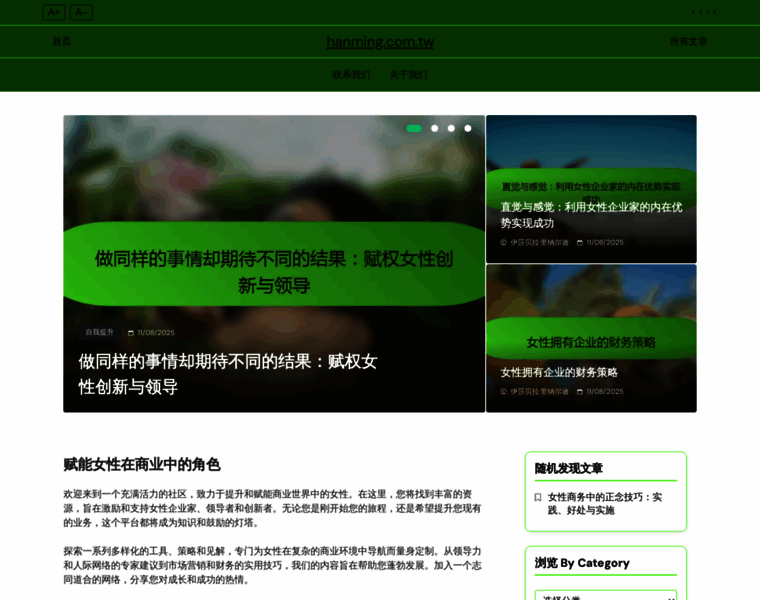This screenshot has width=760, height=600.
Task: Click calendar icon on 财务策略 card
Action: click(580, 392)
